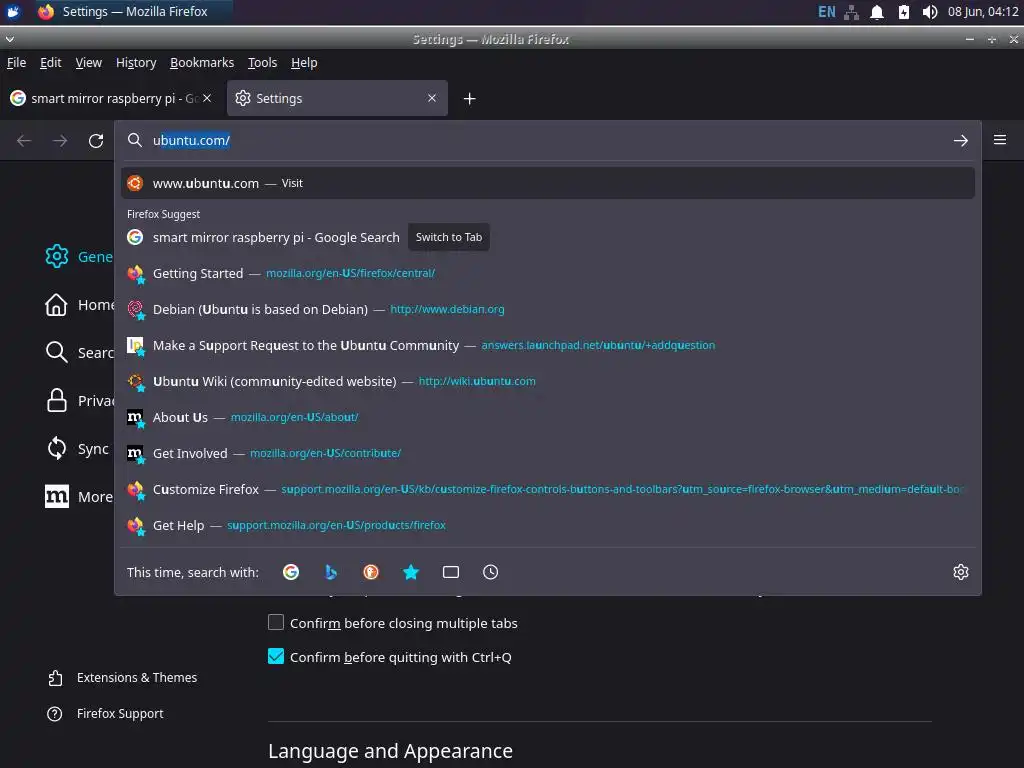Open More from Mozilla icon
The image size is (1024, 768).
[57, 496]
